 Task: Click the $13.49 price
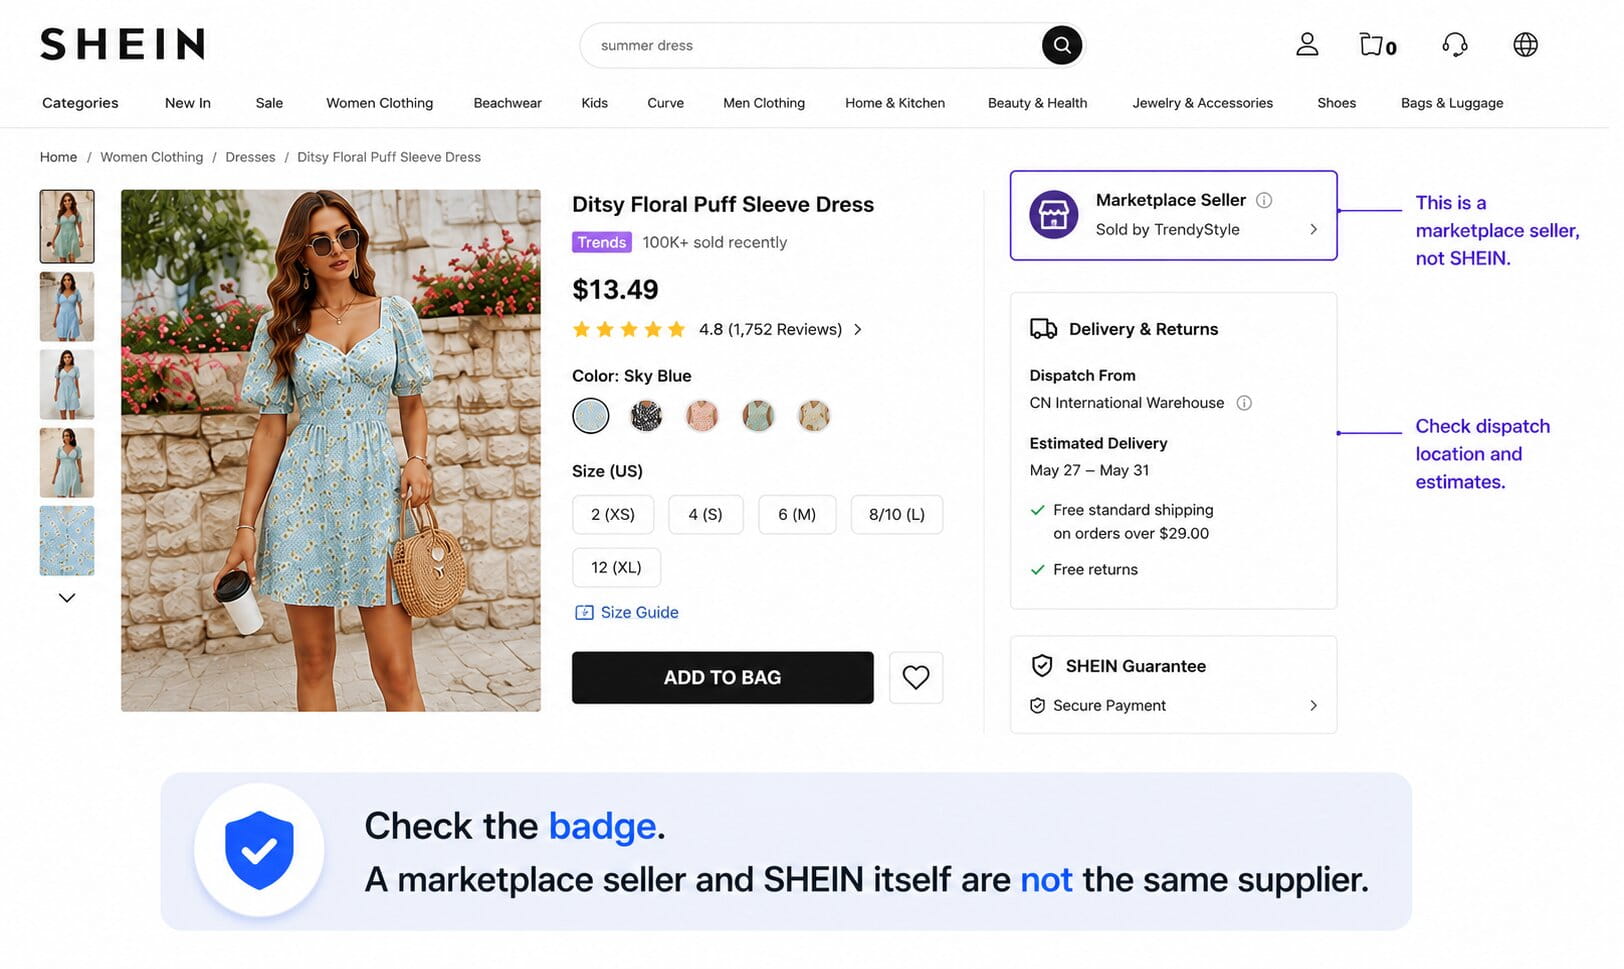615,290
